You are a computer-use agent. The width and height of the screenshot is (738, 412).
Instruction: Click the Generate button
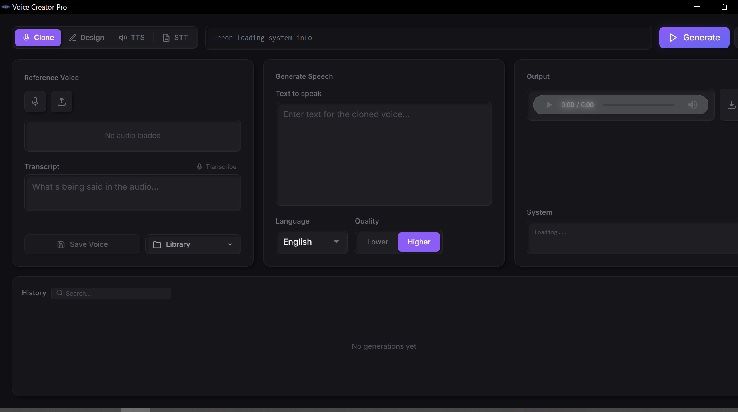click(x=694, y=37)
